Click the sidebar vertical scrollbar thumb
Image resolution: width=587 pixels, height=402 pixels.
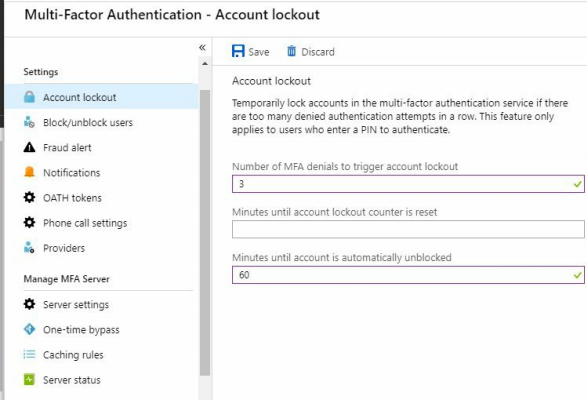pos(205,232)
